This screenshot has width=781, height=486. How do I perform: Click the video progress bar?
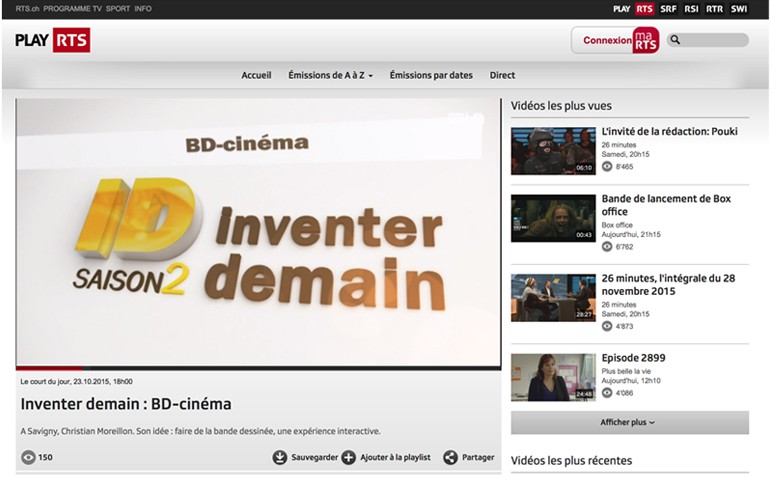pos(258,368)
